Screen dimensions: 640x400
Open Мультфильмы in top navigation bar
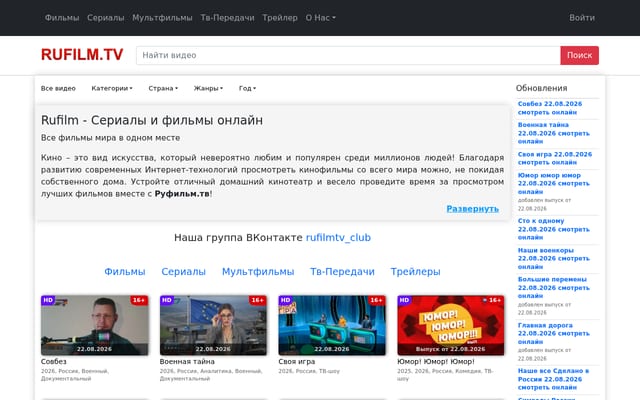pos(162,18)
